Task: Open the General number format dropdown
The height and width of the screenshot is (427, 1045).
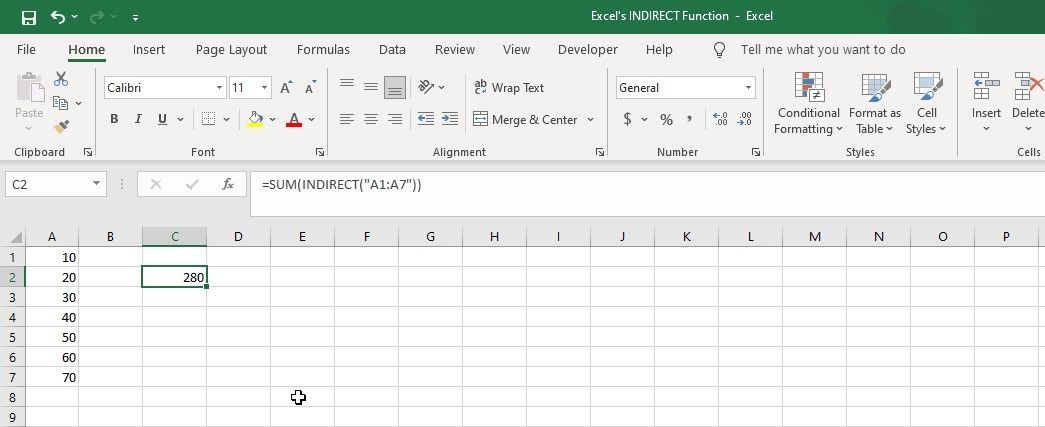Action: tap(748, 88)
